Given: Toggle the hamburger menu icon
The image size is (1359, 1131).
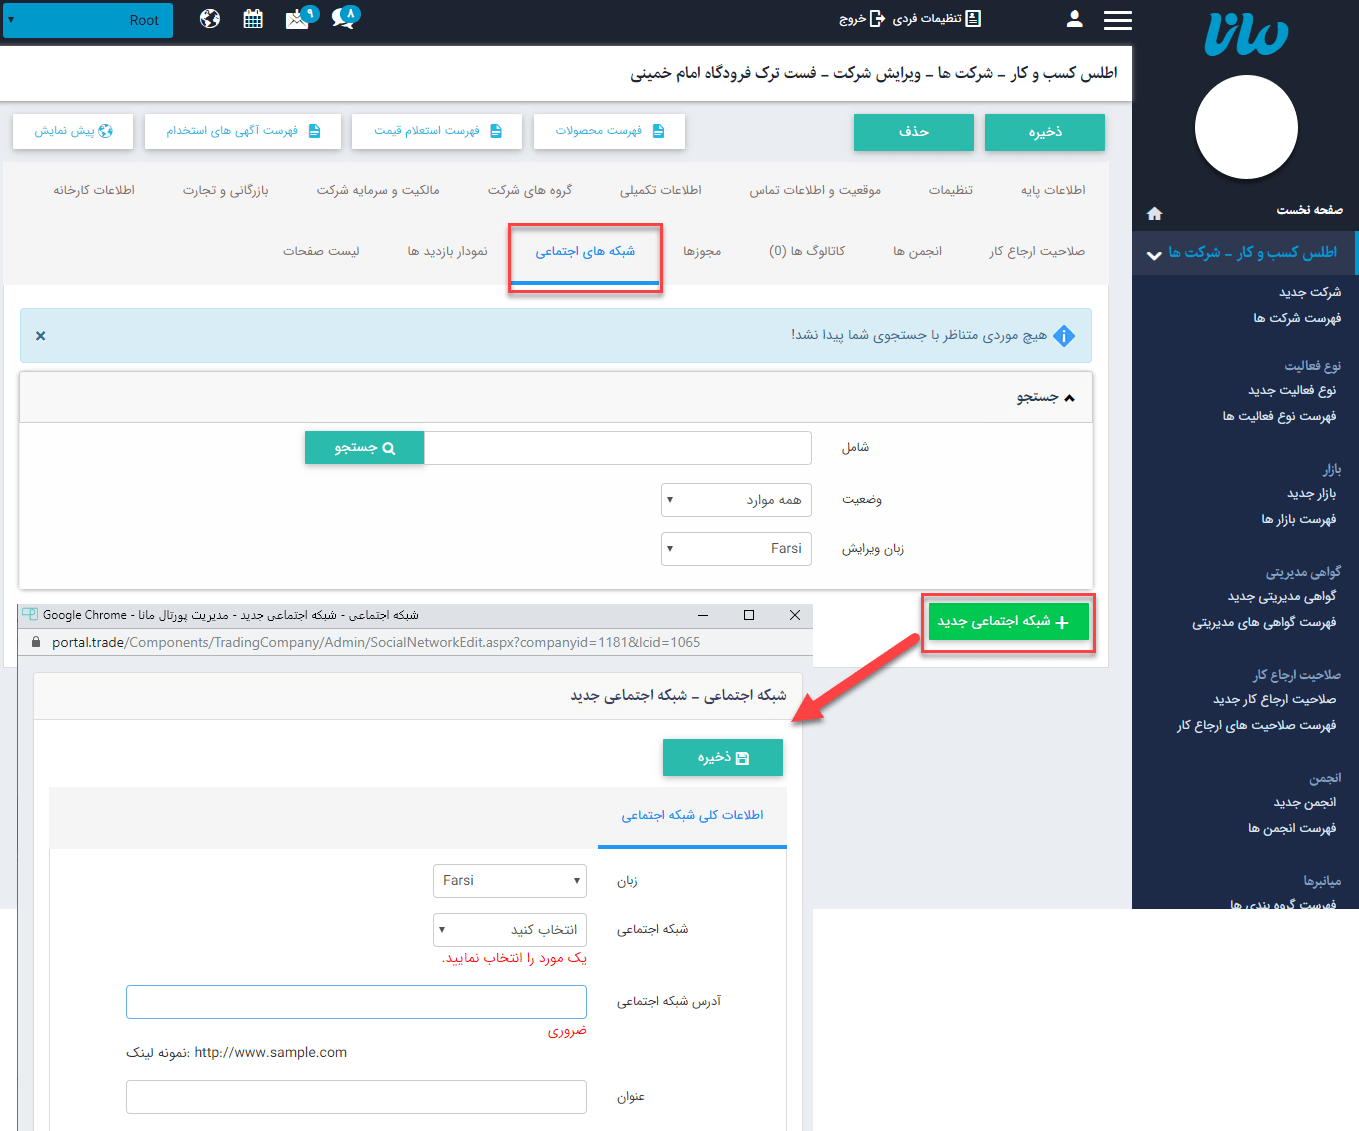Looking at the screenshot, I should pyautogui.click(x=1117, y=20).
